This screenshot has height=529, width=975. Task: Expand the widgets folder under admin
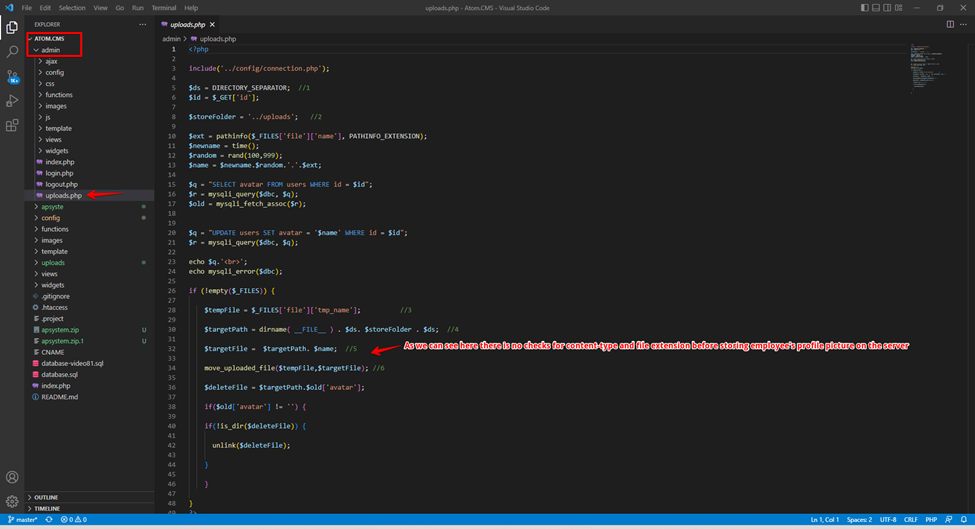point(89,150)
